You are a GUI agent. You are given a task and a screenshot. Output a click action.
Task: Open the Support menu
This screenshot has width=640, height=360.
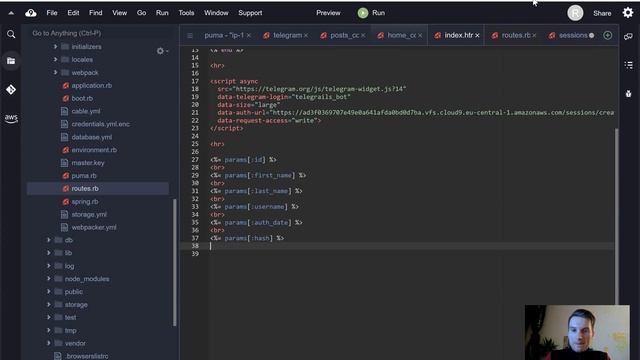250,13
